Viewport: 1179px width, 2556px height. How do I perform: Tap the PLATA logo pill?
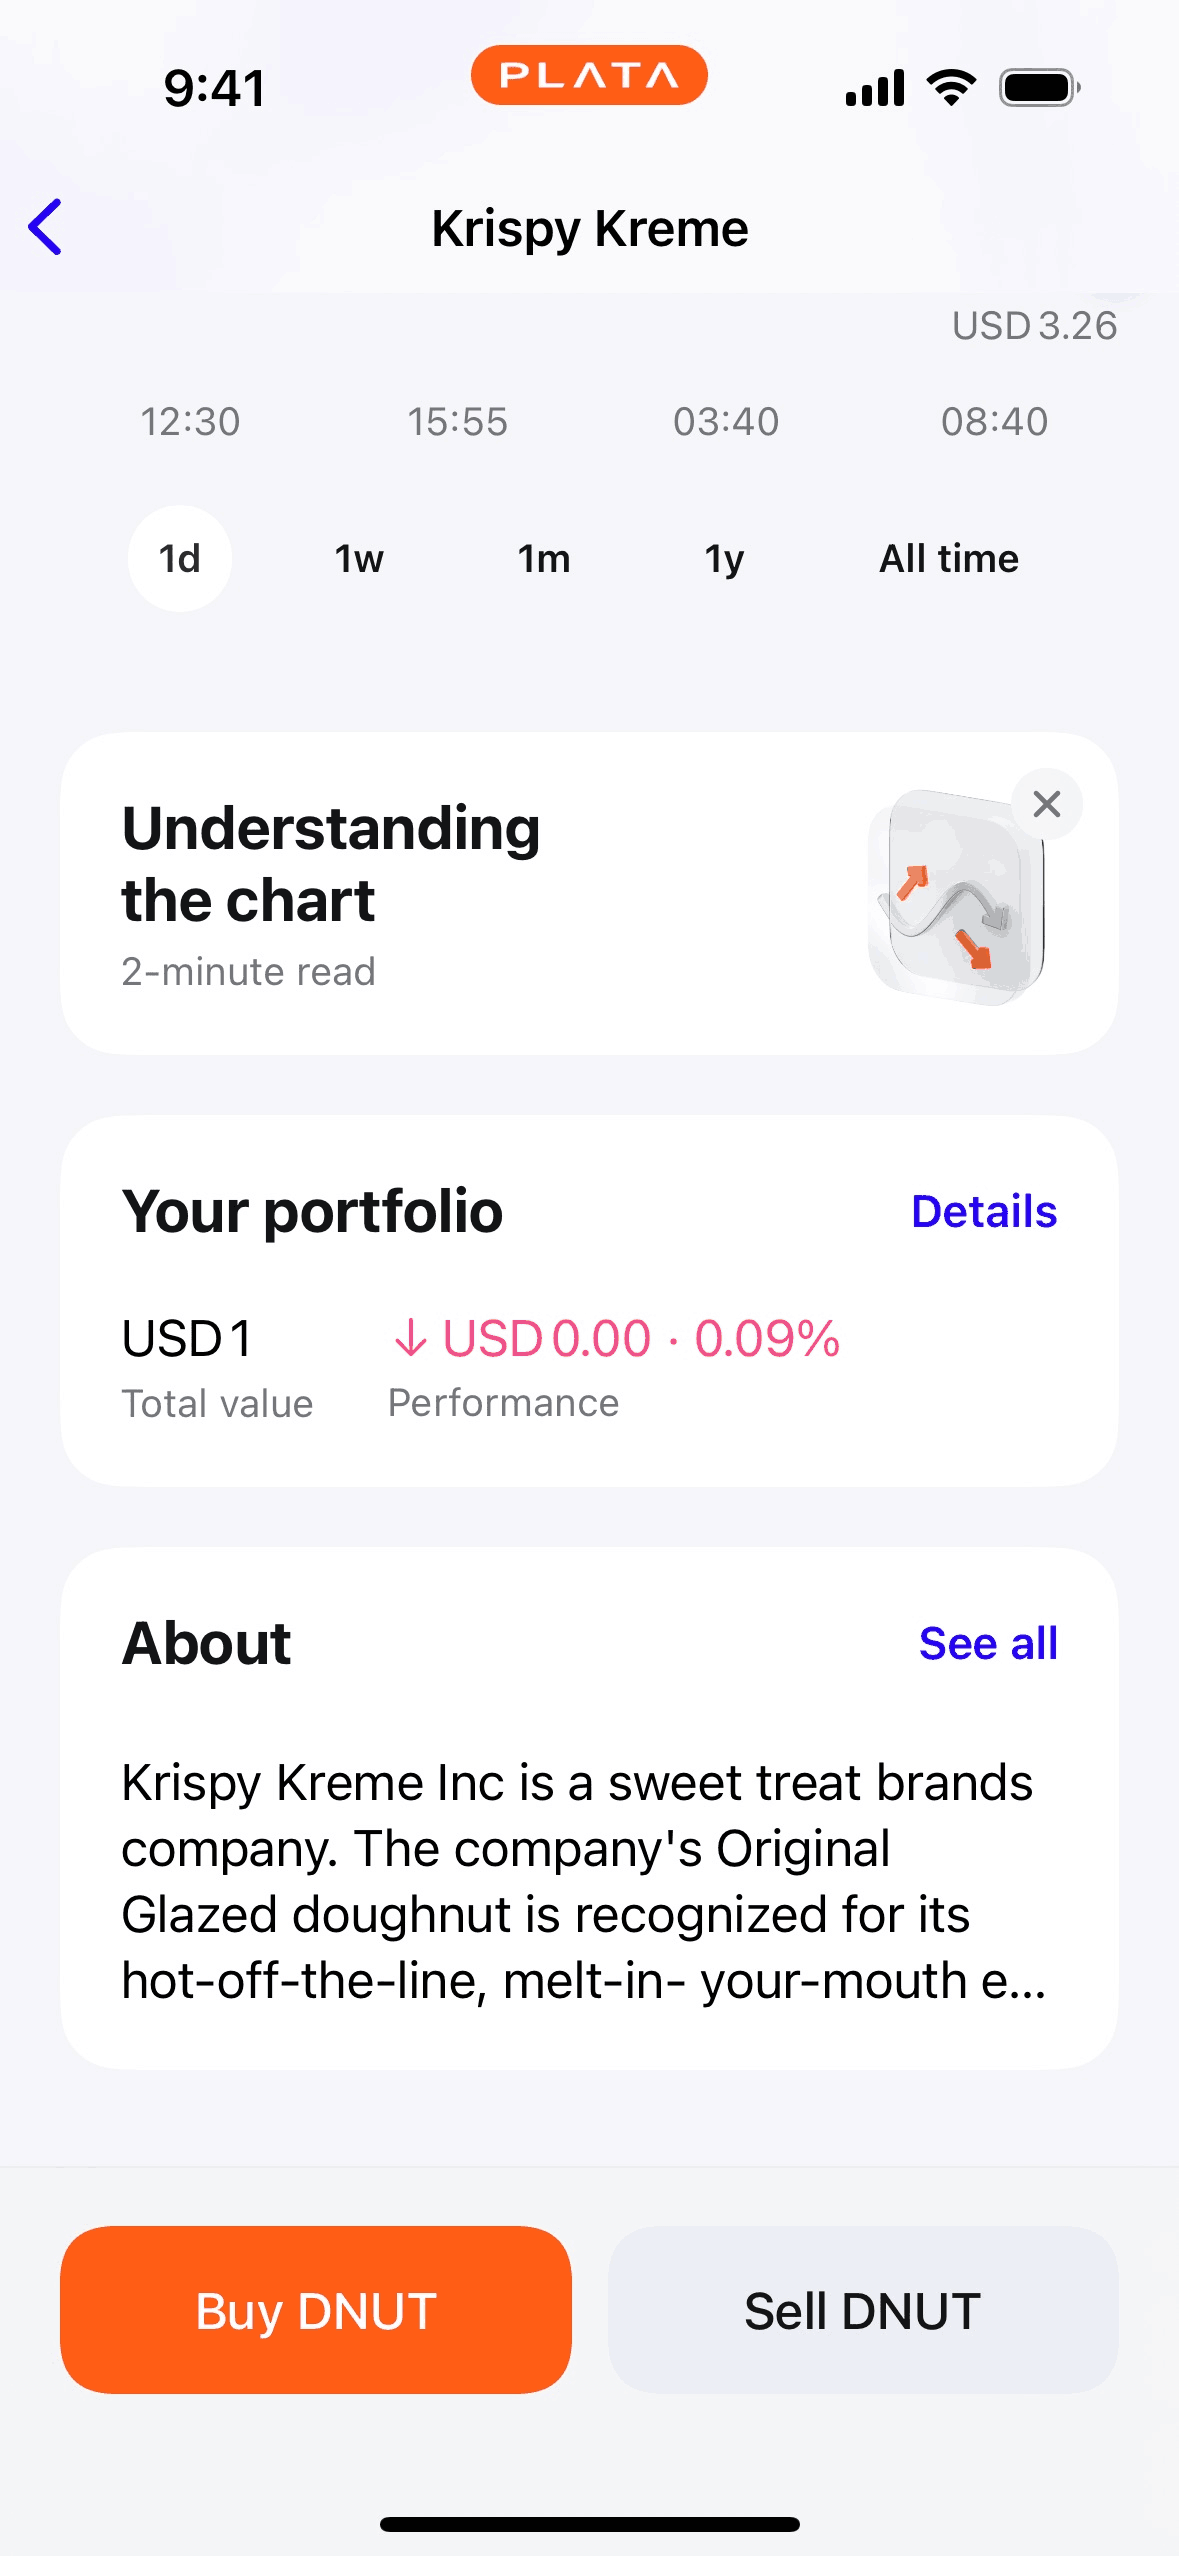tap(589, 76)
